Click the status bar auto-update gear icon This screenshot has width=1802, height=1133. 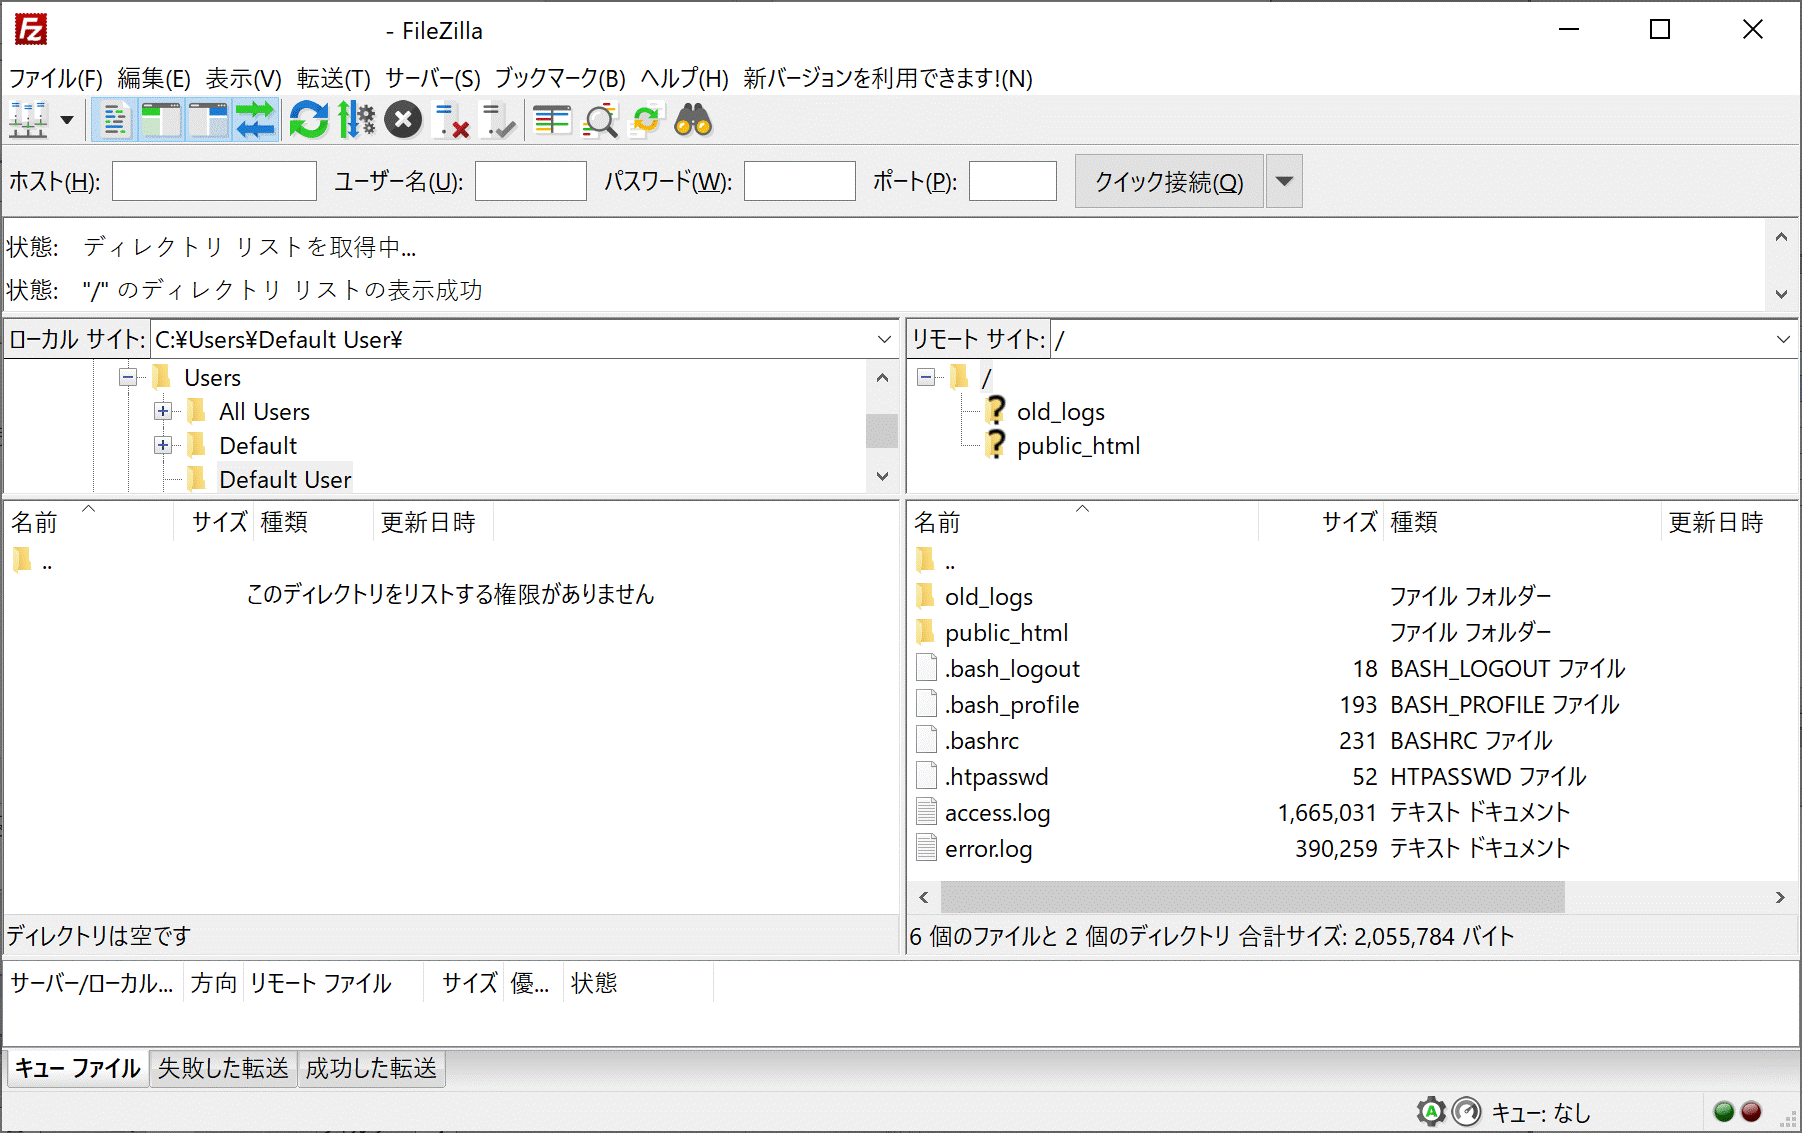click(x=1431, y=1112)
